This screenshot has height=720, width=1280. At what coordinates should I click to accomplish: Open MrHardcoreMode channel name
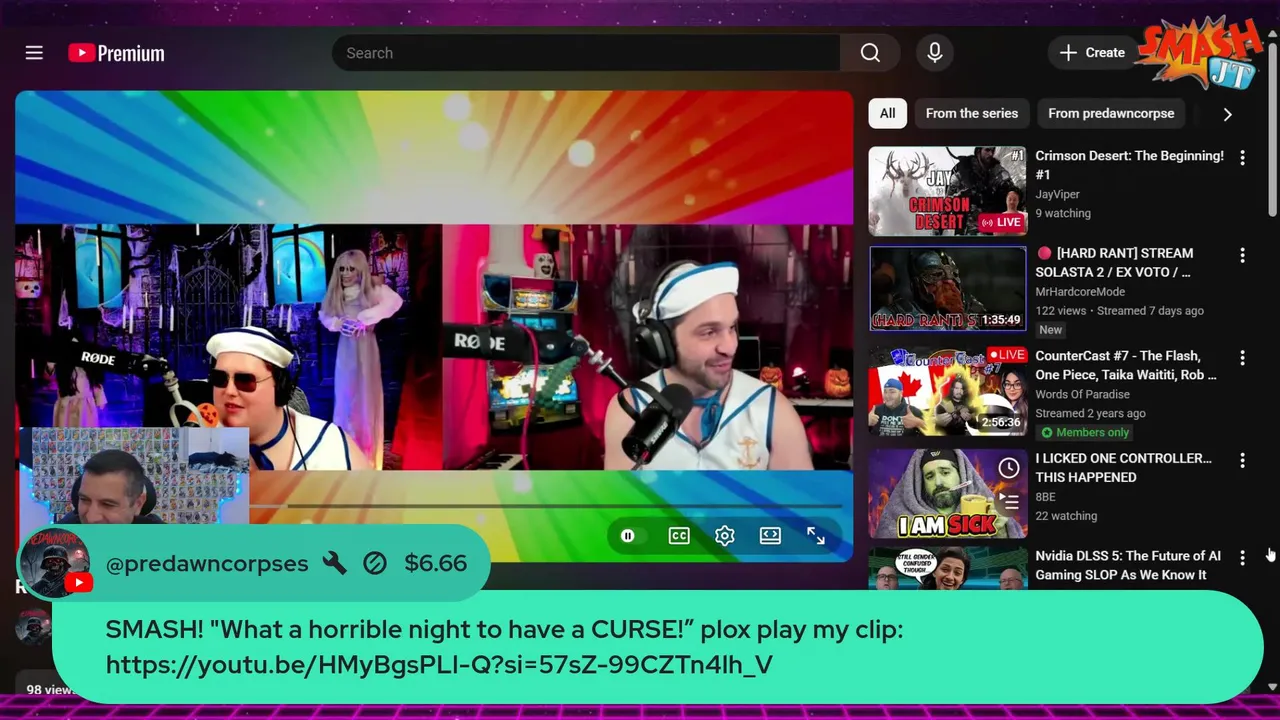[1080, 292]
